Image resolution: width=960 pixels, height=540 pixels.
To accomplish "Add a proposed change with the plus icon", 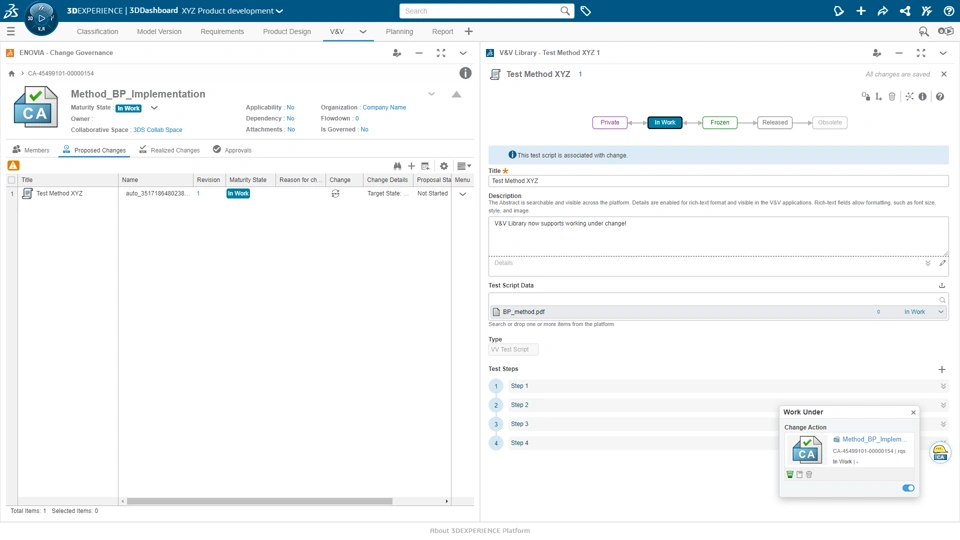I will pos(411,166).
